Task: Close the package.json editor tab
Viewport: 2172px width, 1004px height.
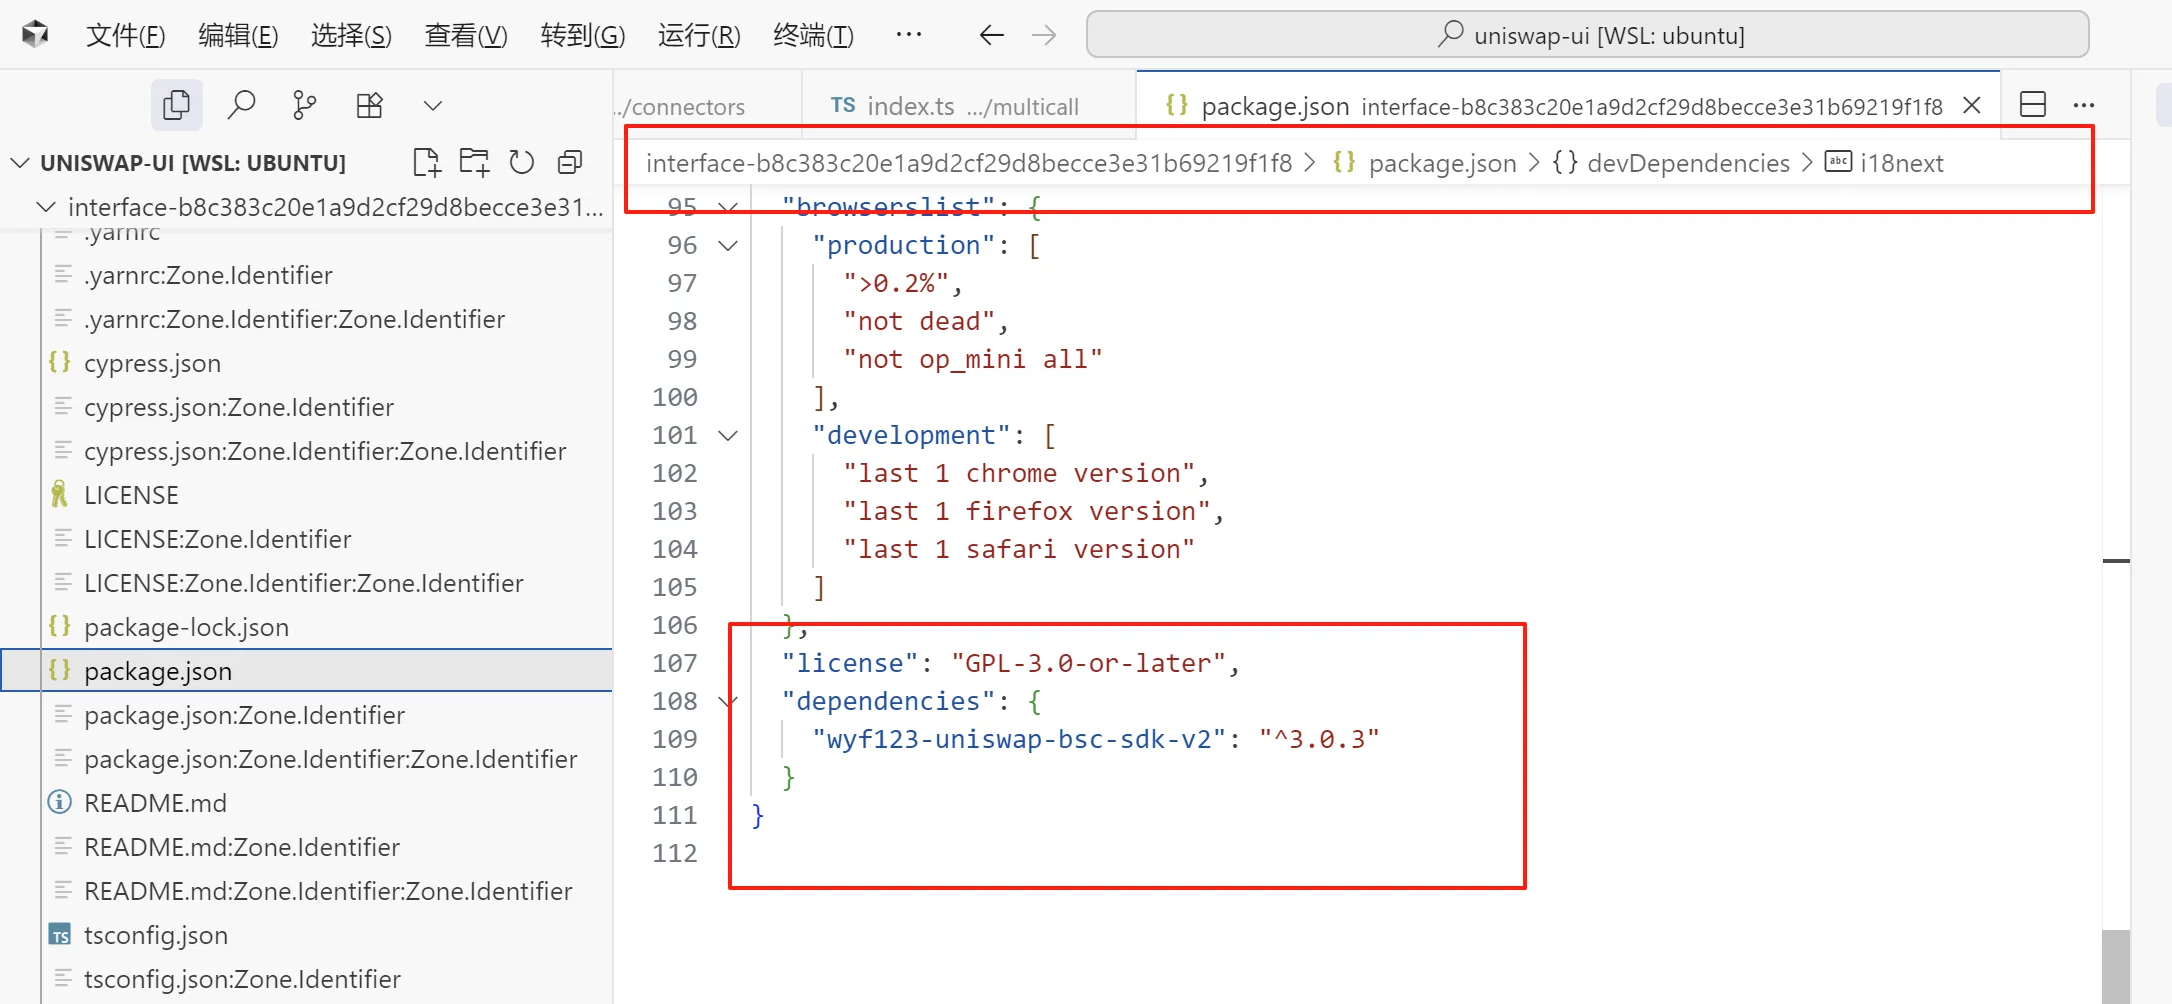Action: (x=1971, y=105)
